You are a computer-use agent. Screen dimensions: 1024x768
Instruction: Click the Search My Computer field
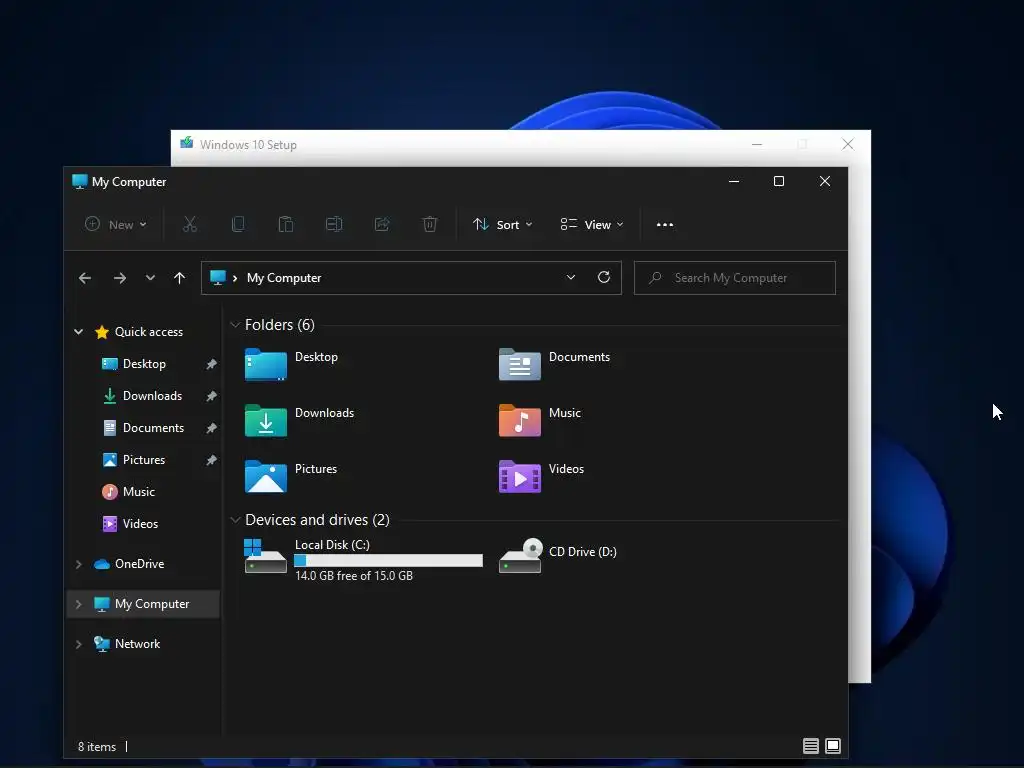pos(735,278)
